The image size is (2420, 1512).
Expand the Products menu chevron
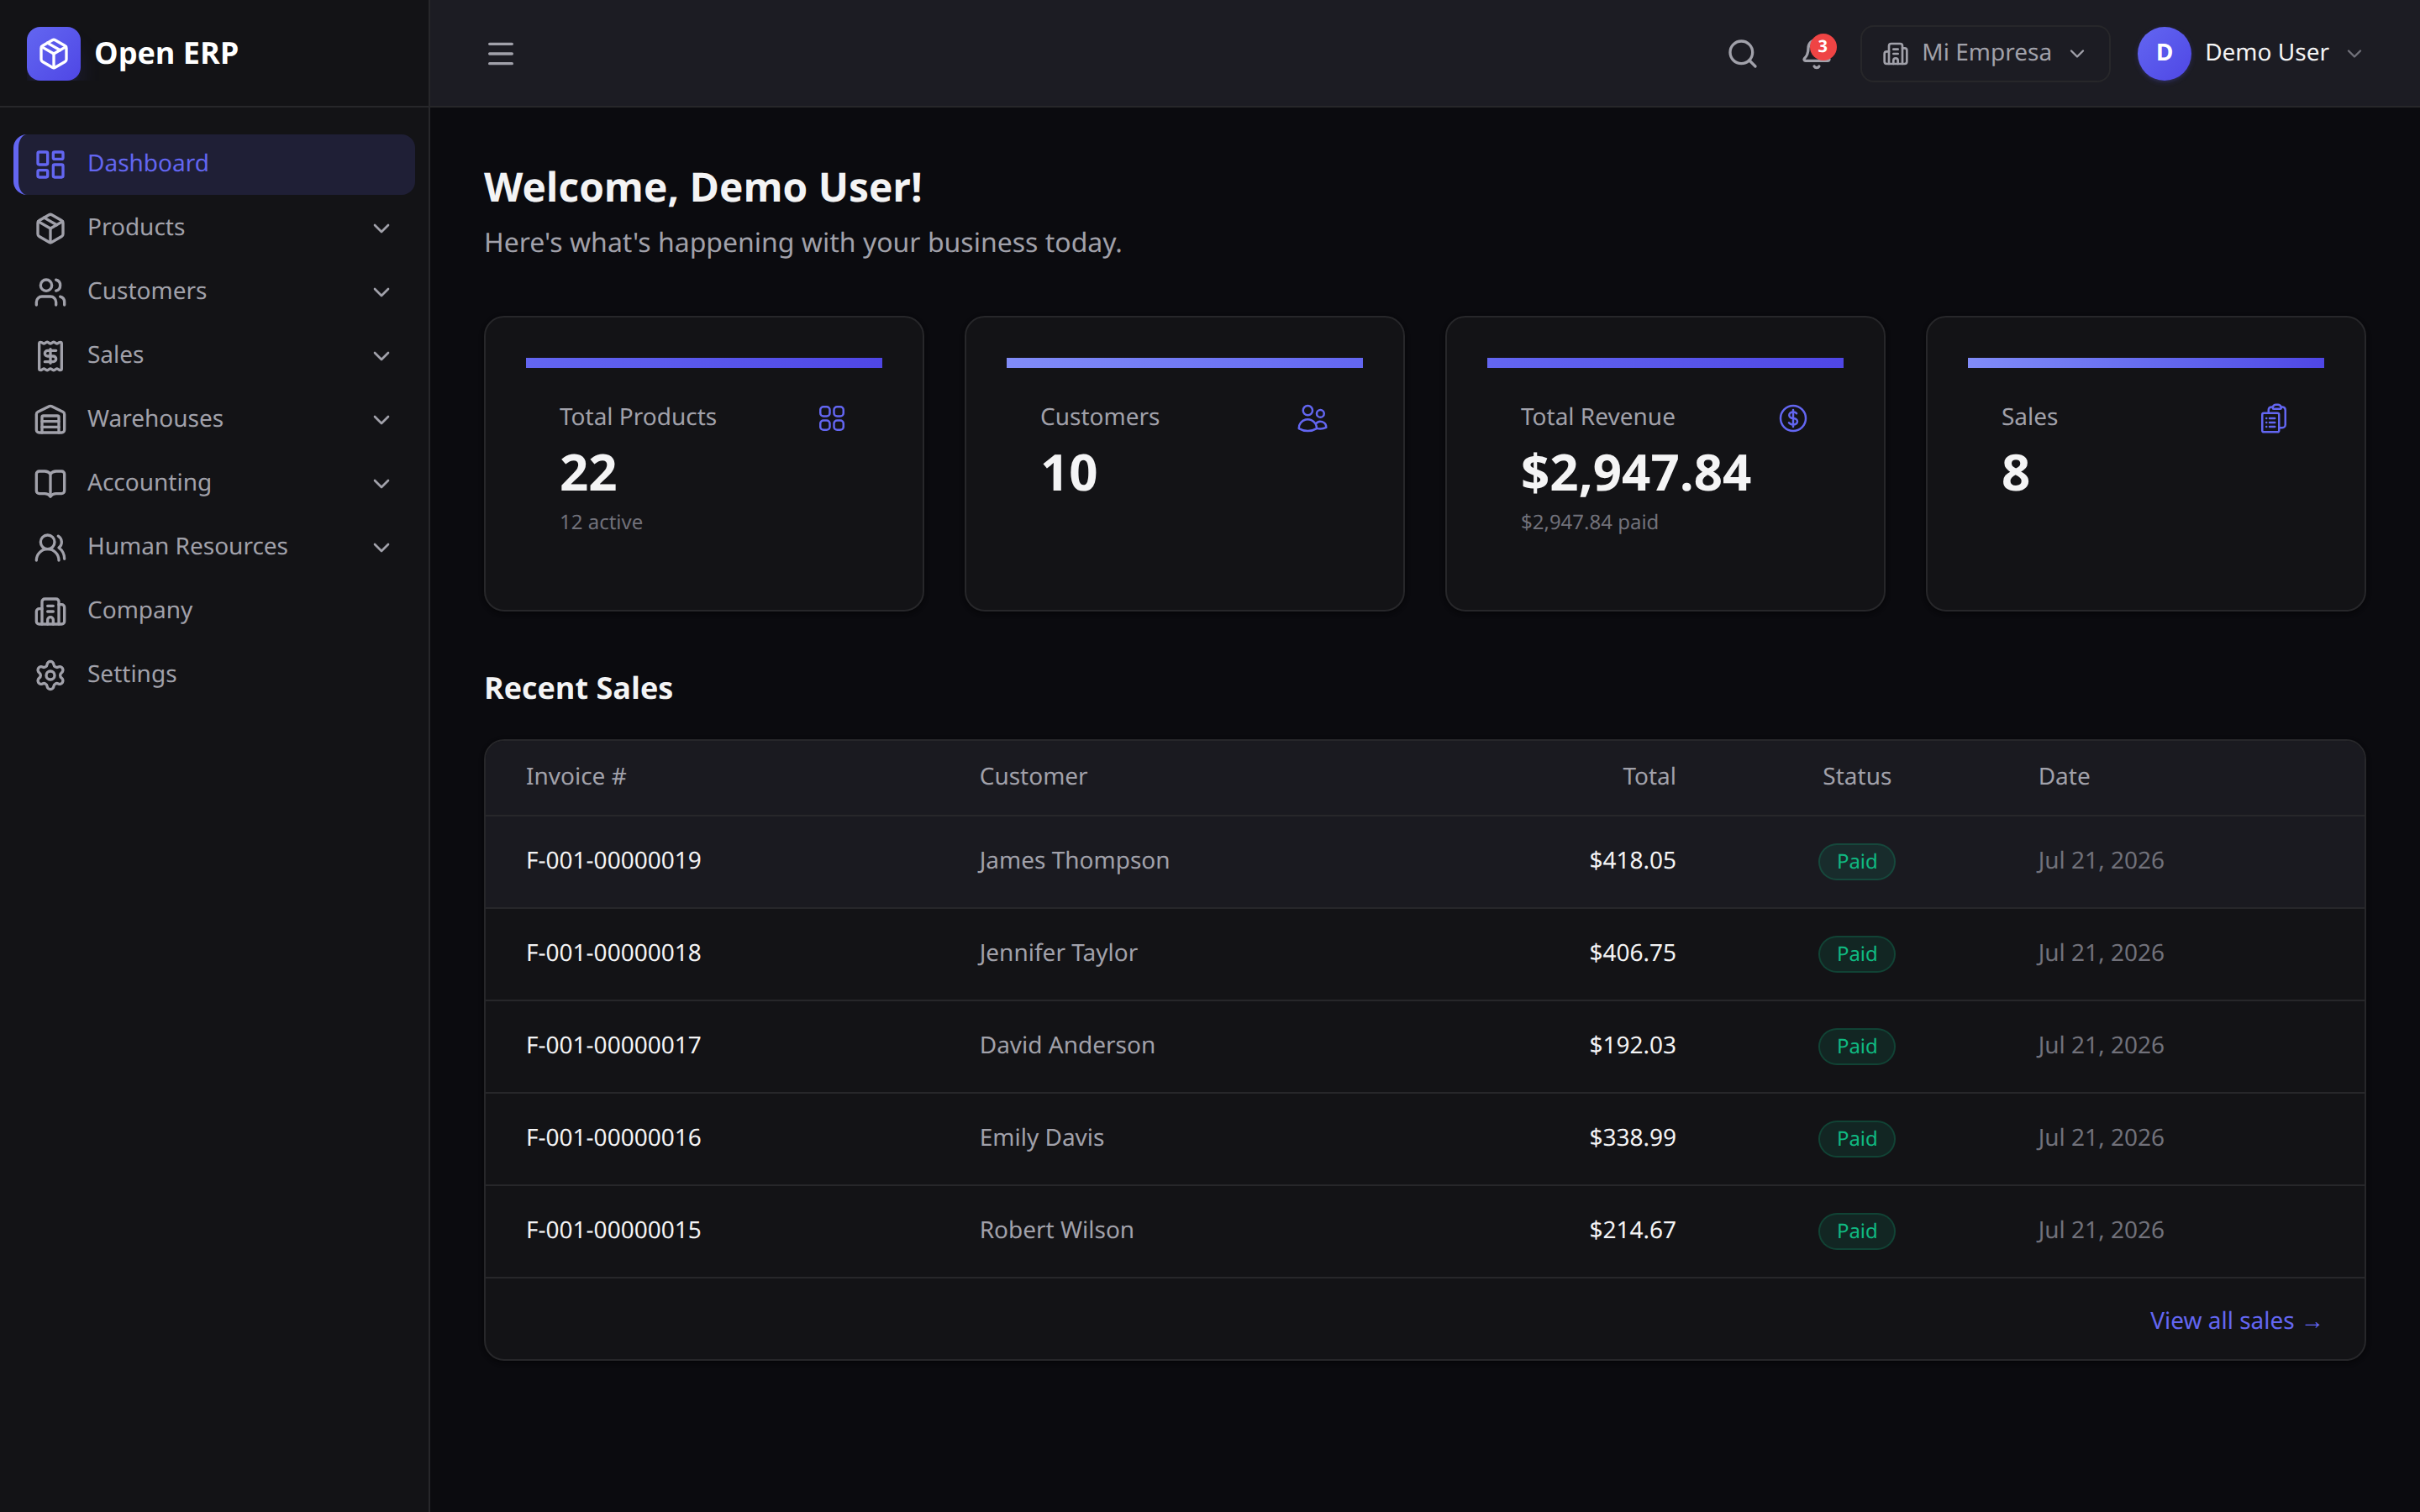point(381,228)
